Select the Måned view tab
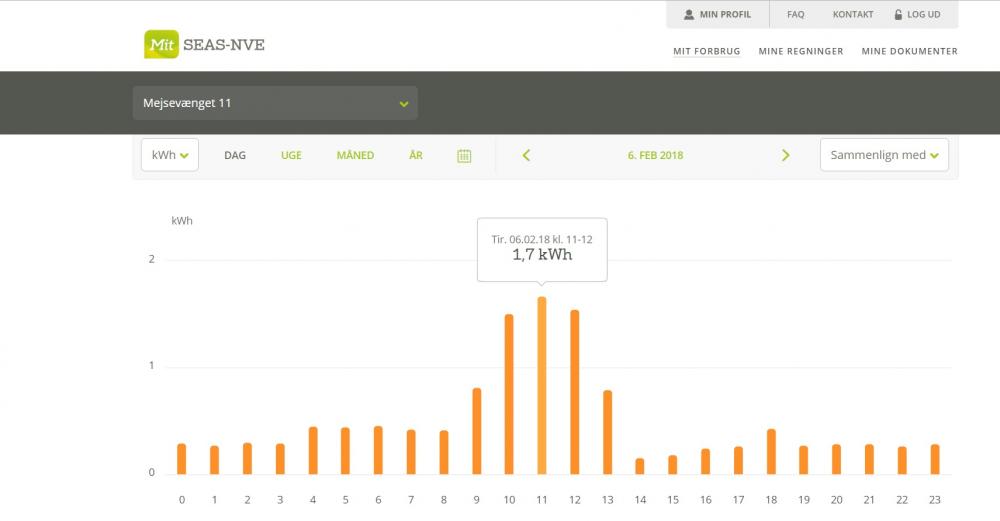 [355, 155]
